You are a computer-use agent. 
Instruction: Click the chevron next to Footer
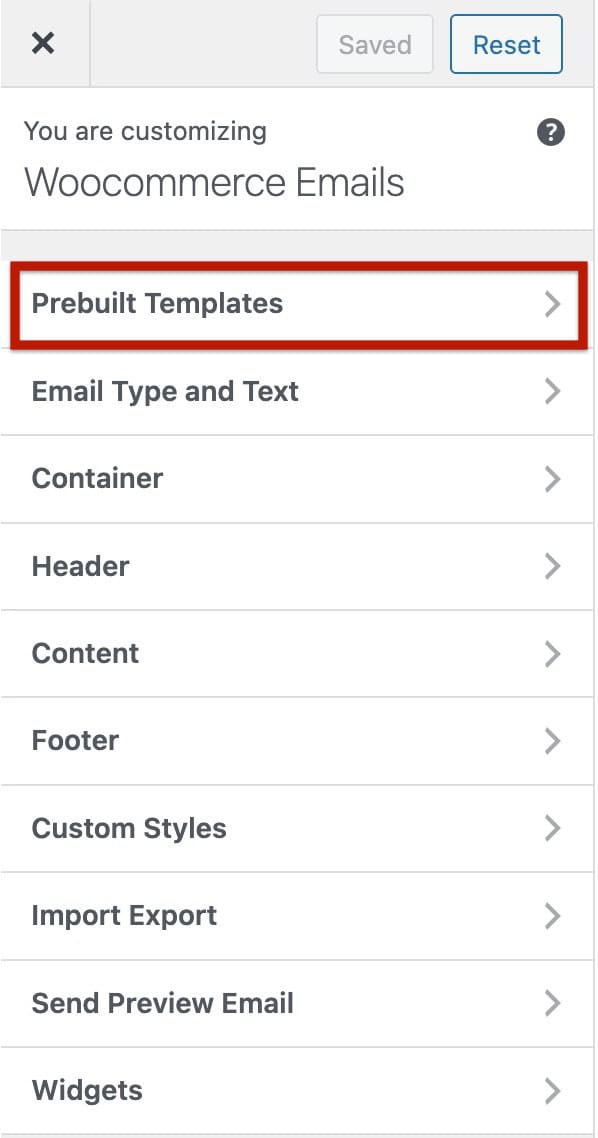coord(553,741)
